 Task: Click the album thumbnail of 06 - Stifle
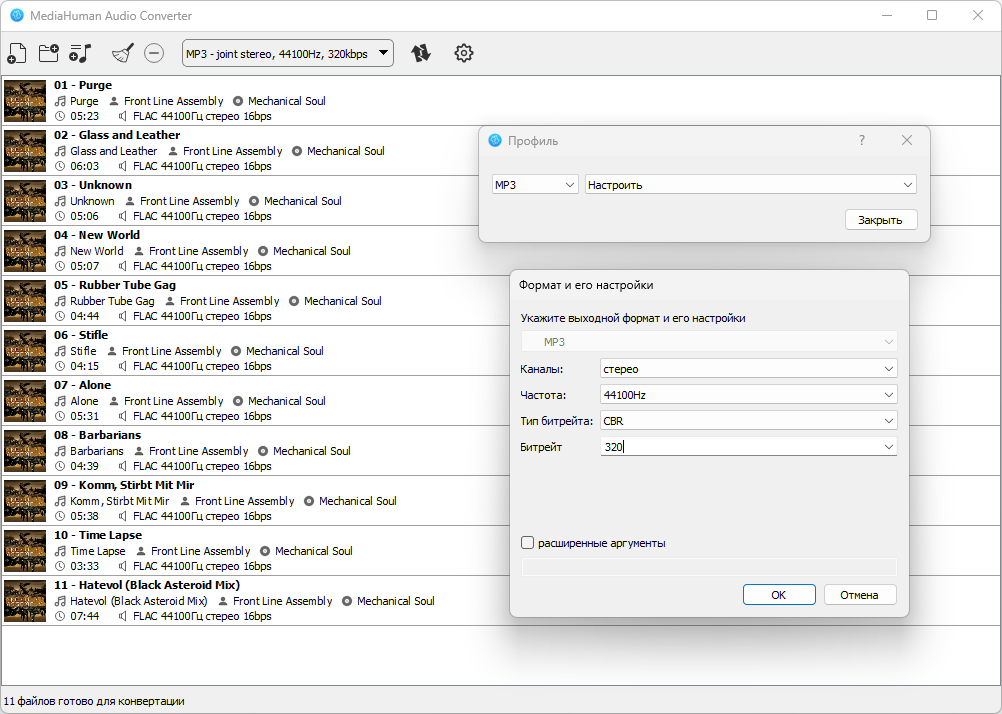(x=25, y=350)
